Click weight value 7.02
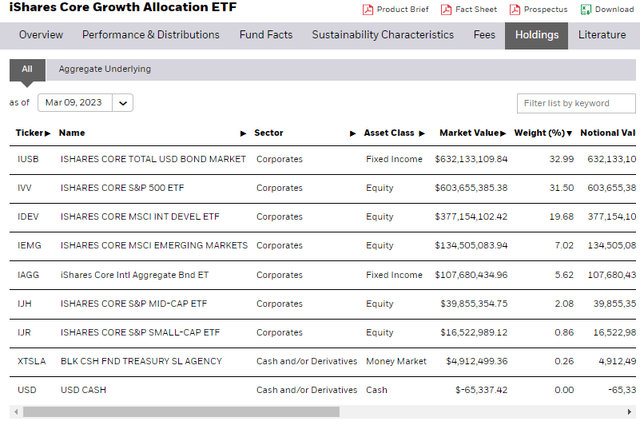This screenshot has height=421, width=640. (x=564, y=245)
